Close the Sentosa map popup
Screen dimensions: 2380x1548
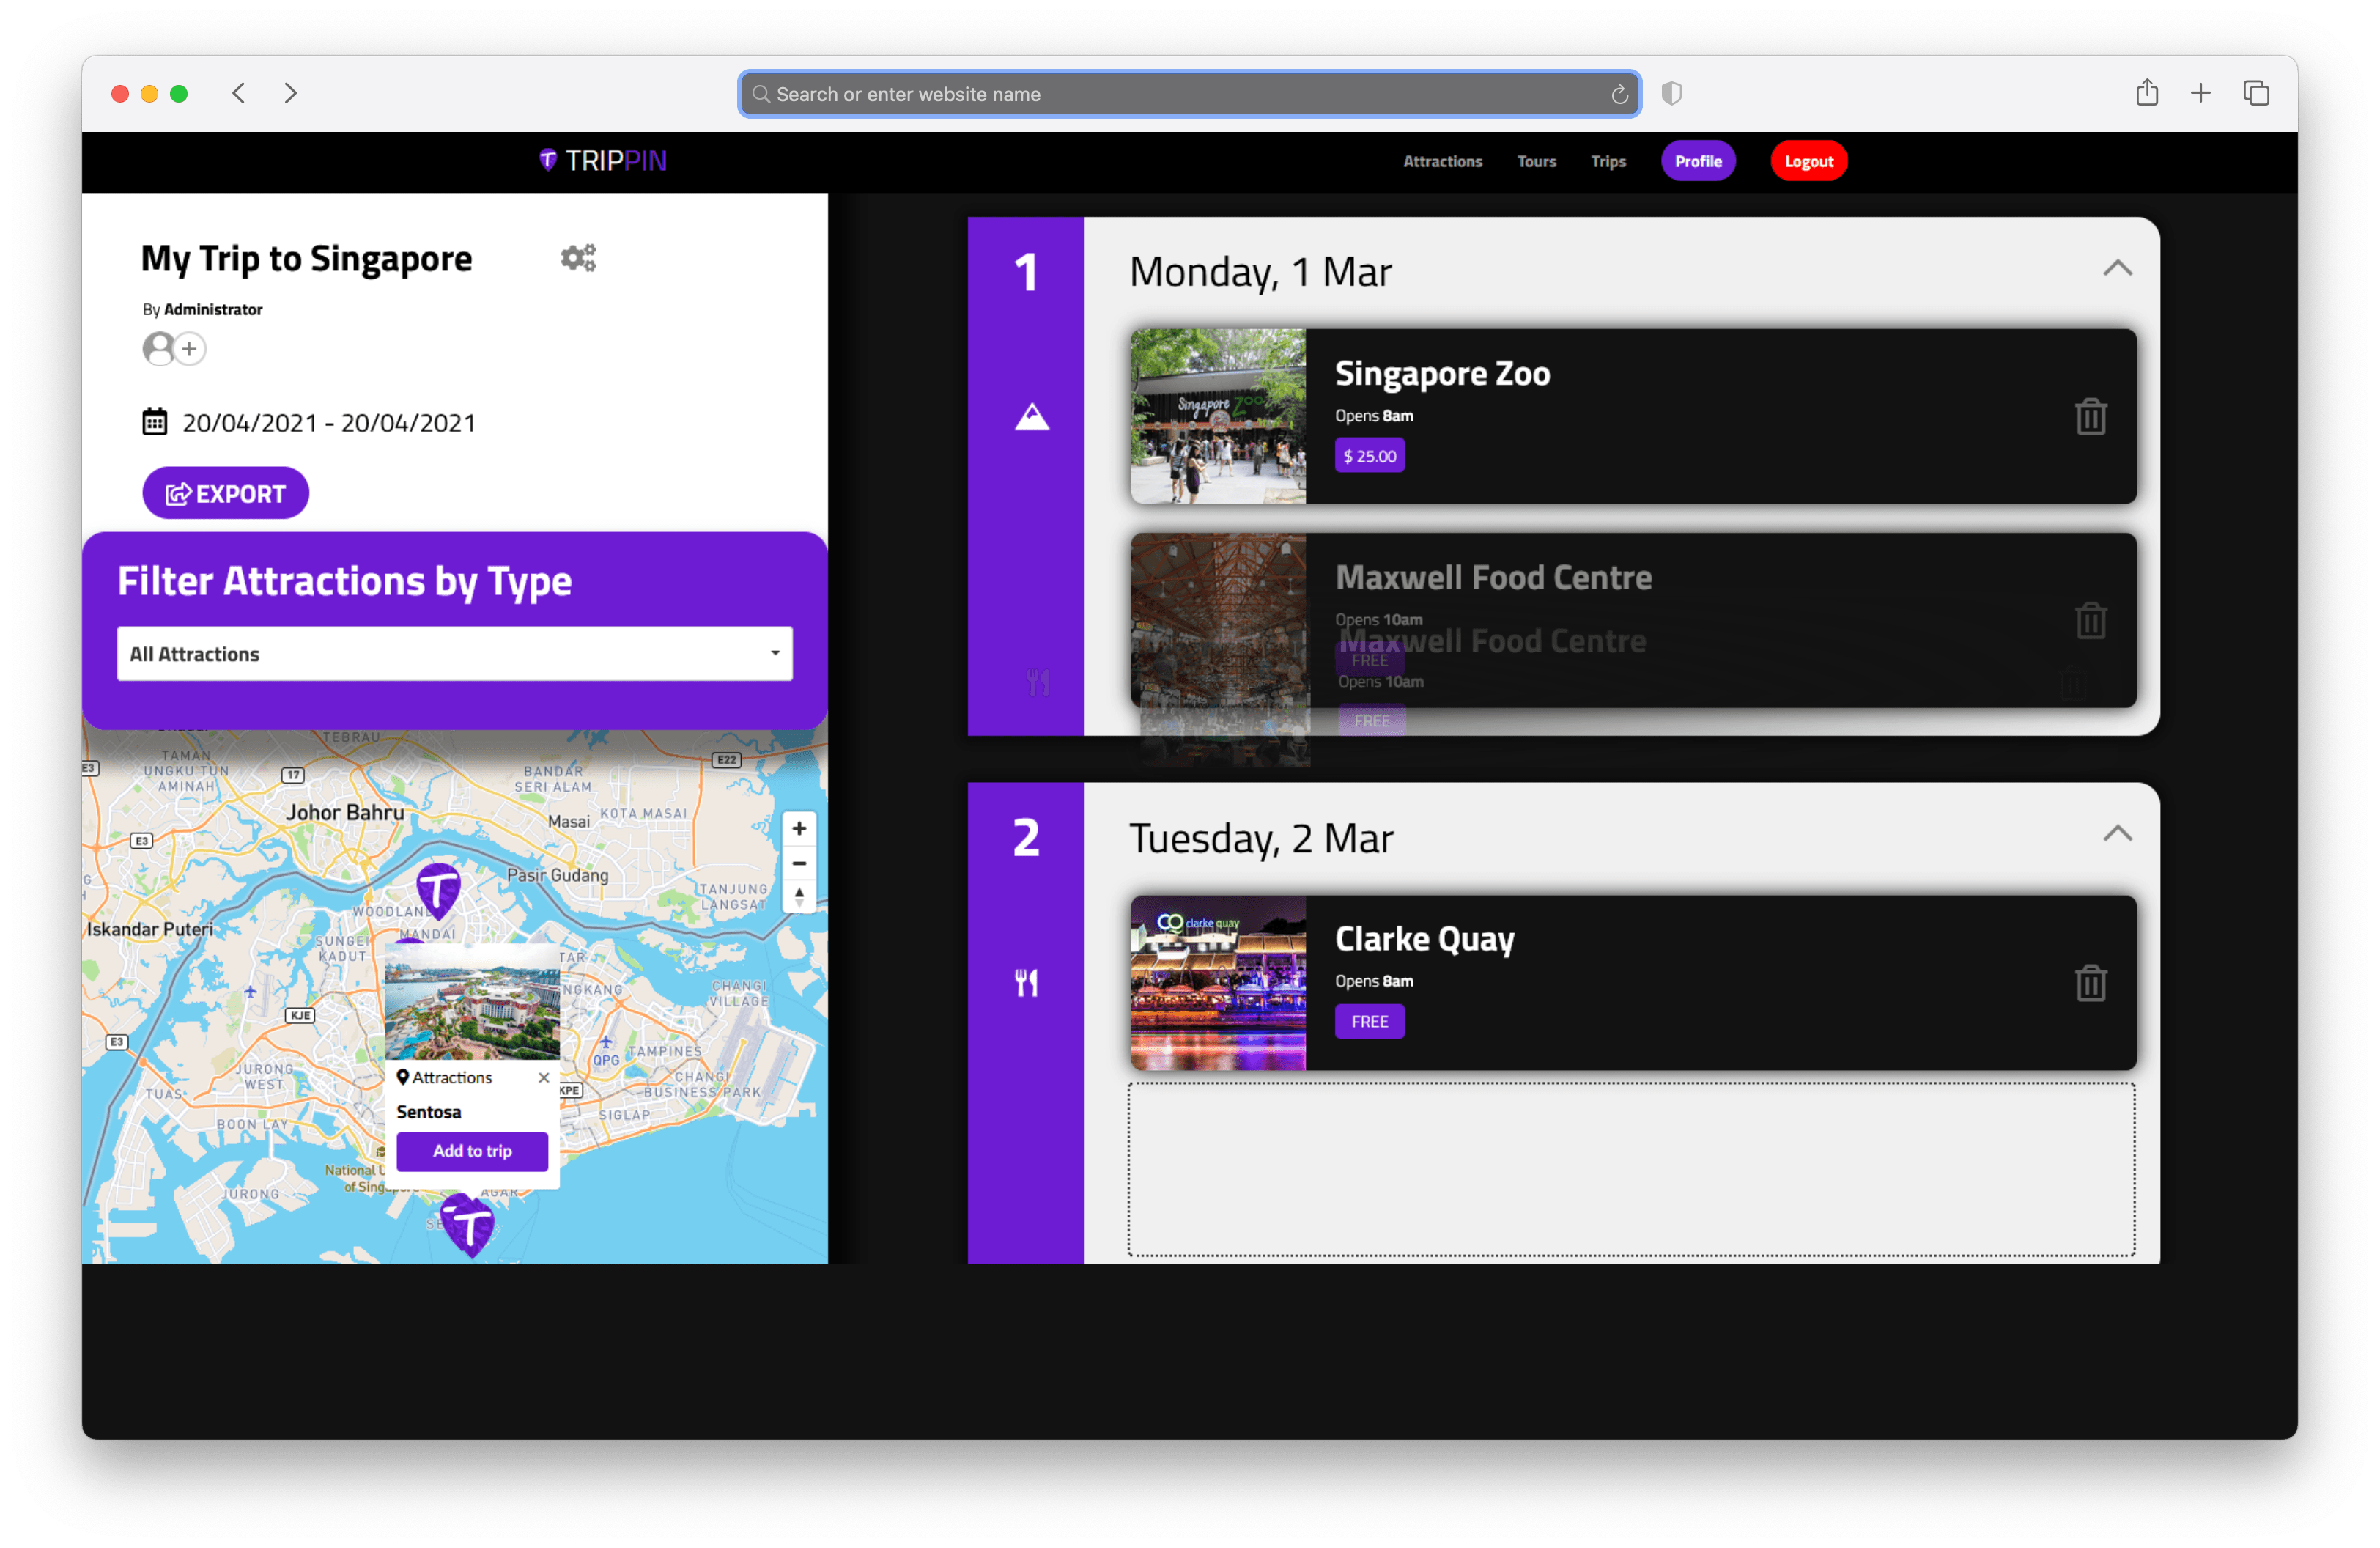(x=543, y=1078)
